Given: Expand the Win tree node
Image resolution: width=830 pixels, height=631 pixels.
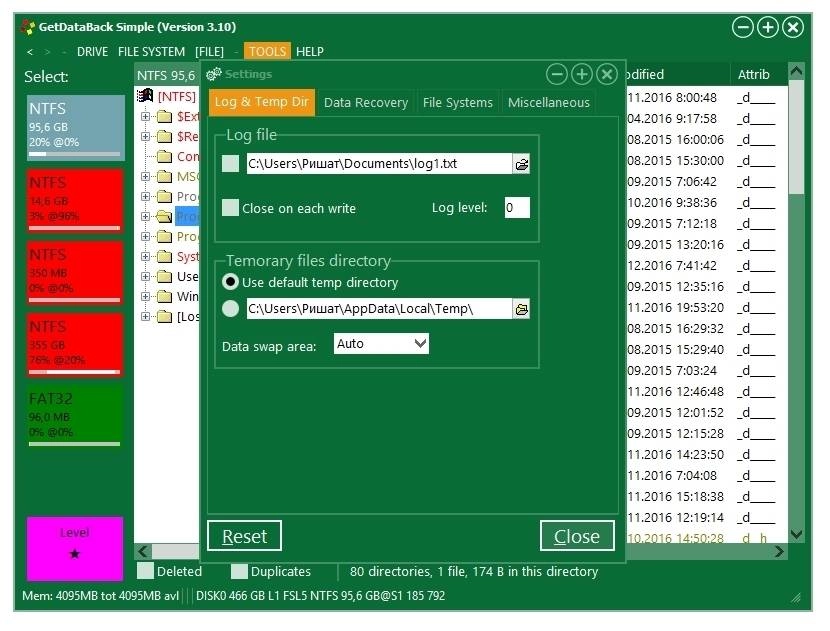Looking at the screenshot, I should [145, 296].
